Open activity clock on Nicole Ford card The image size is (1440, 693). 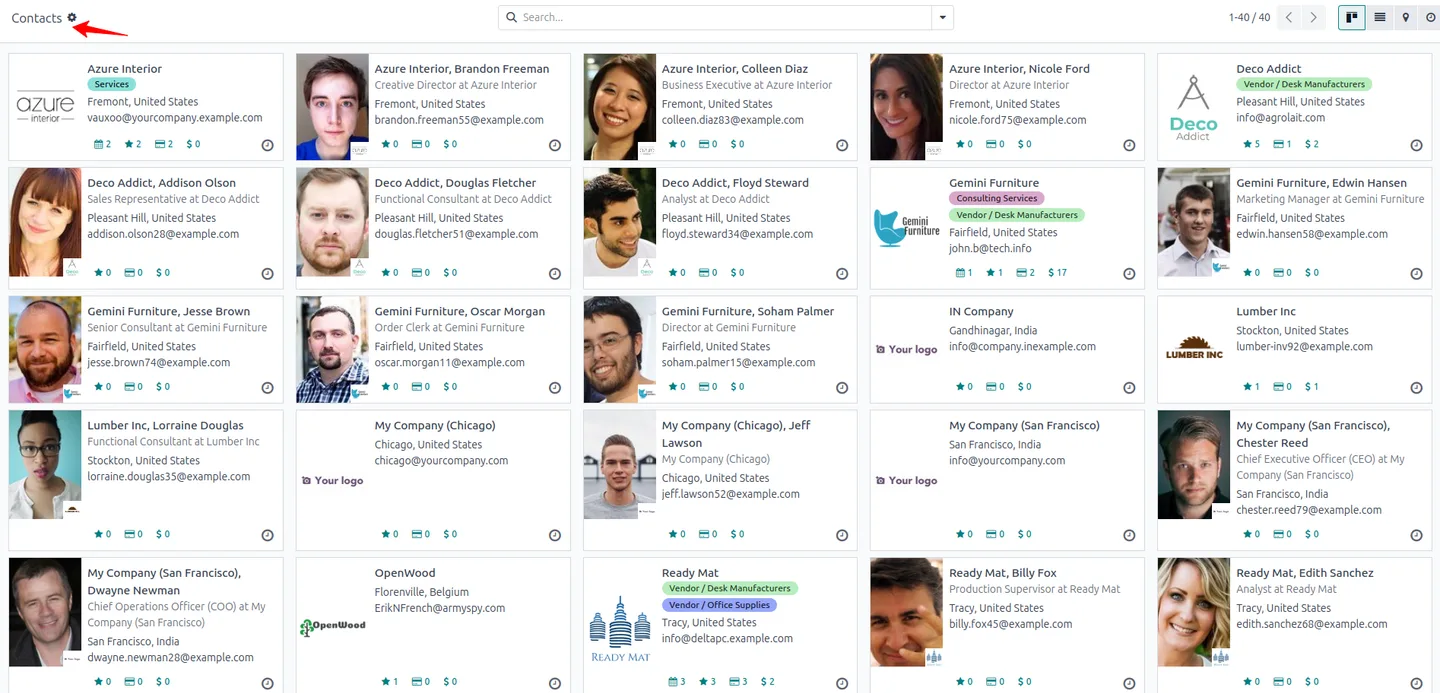pyautogui.click(x=1129, y=145)
